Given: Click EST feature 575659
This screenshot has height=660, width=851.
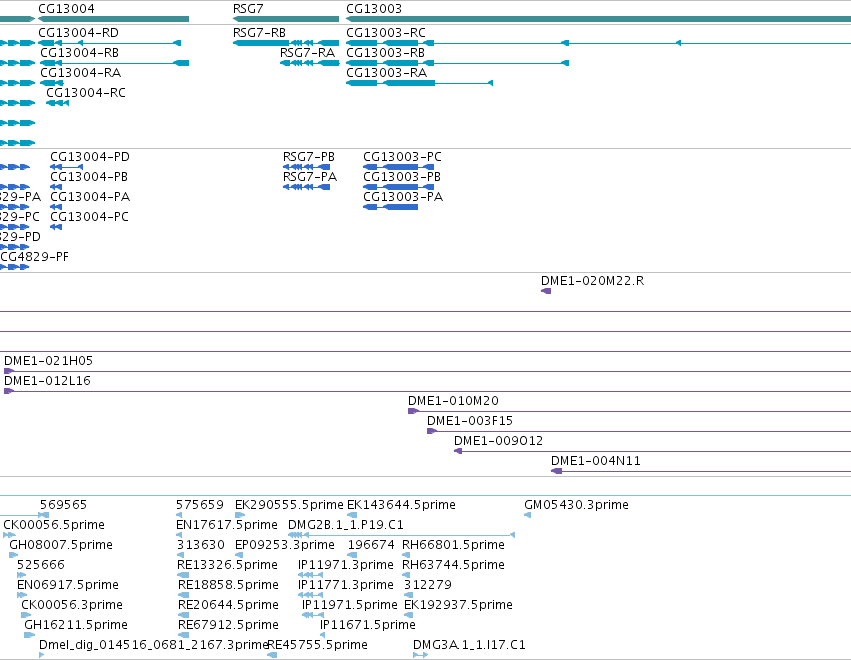Looking at the screenshot, I should 200,505.
